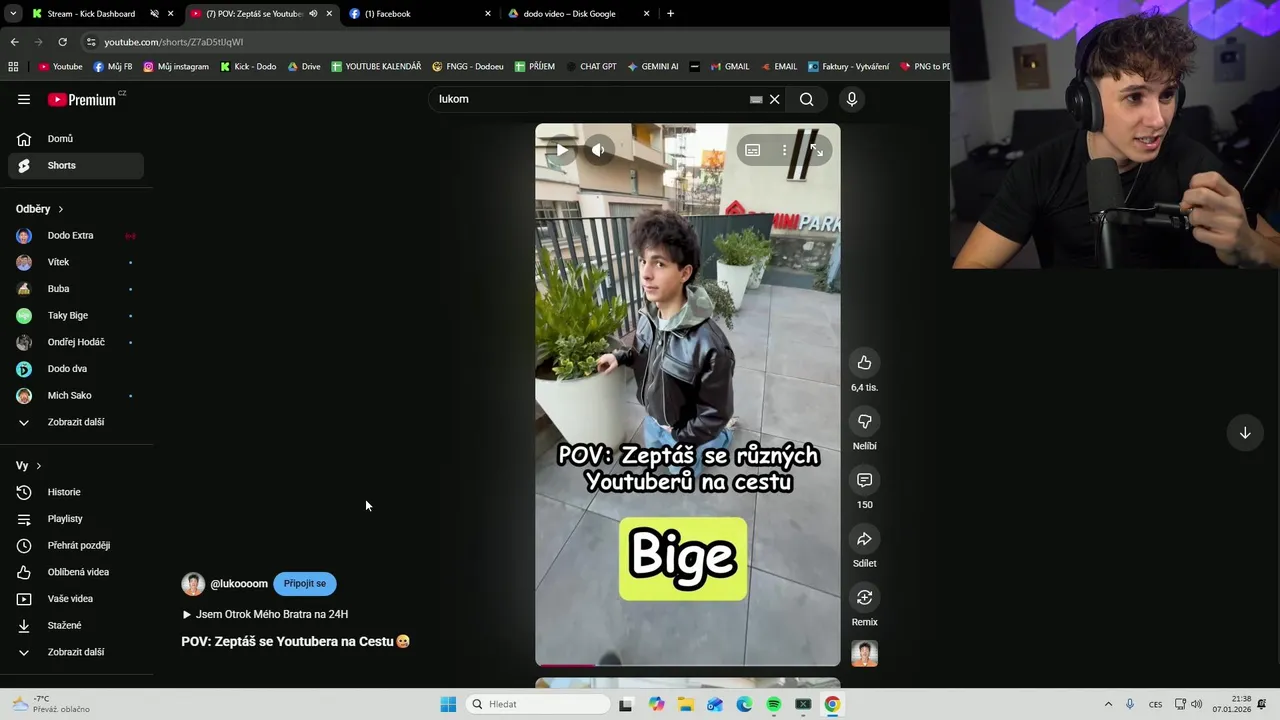
Task: Open the Kick - Dodo bookmark
Action: point(248,67)
